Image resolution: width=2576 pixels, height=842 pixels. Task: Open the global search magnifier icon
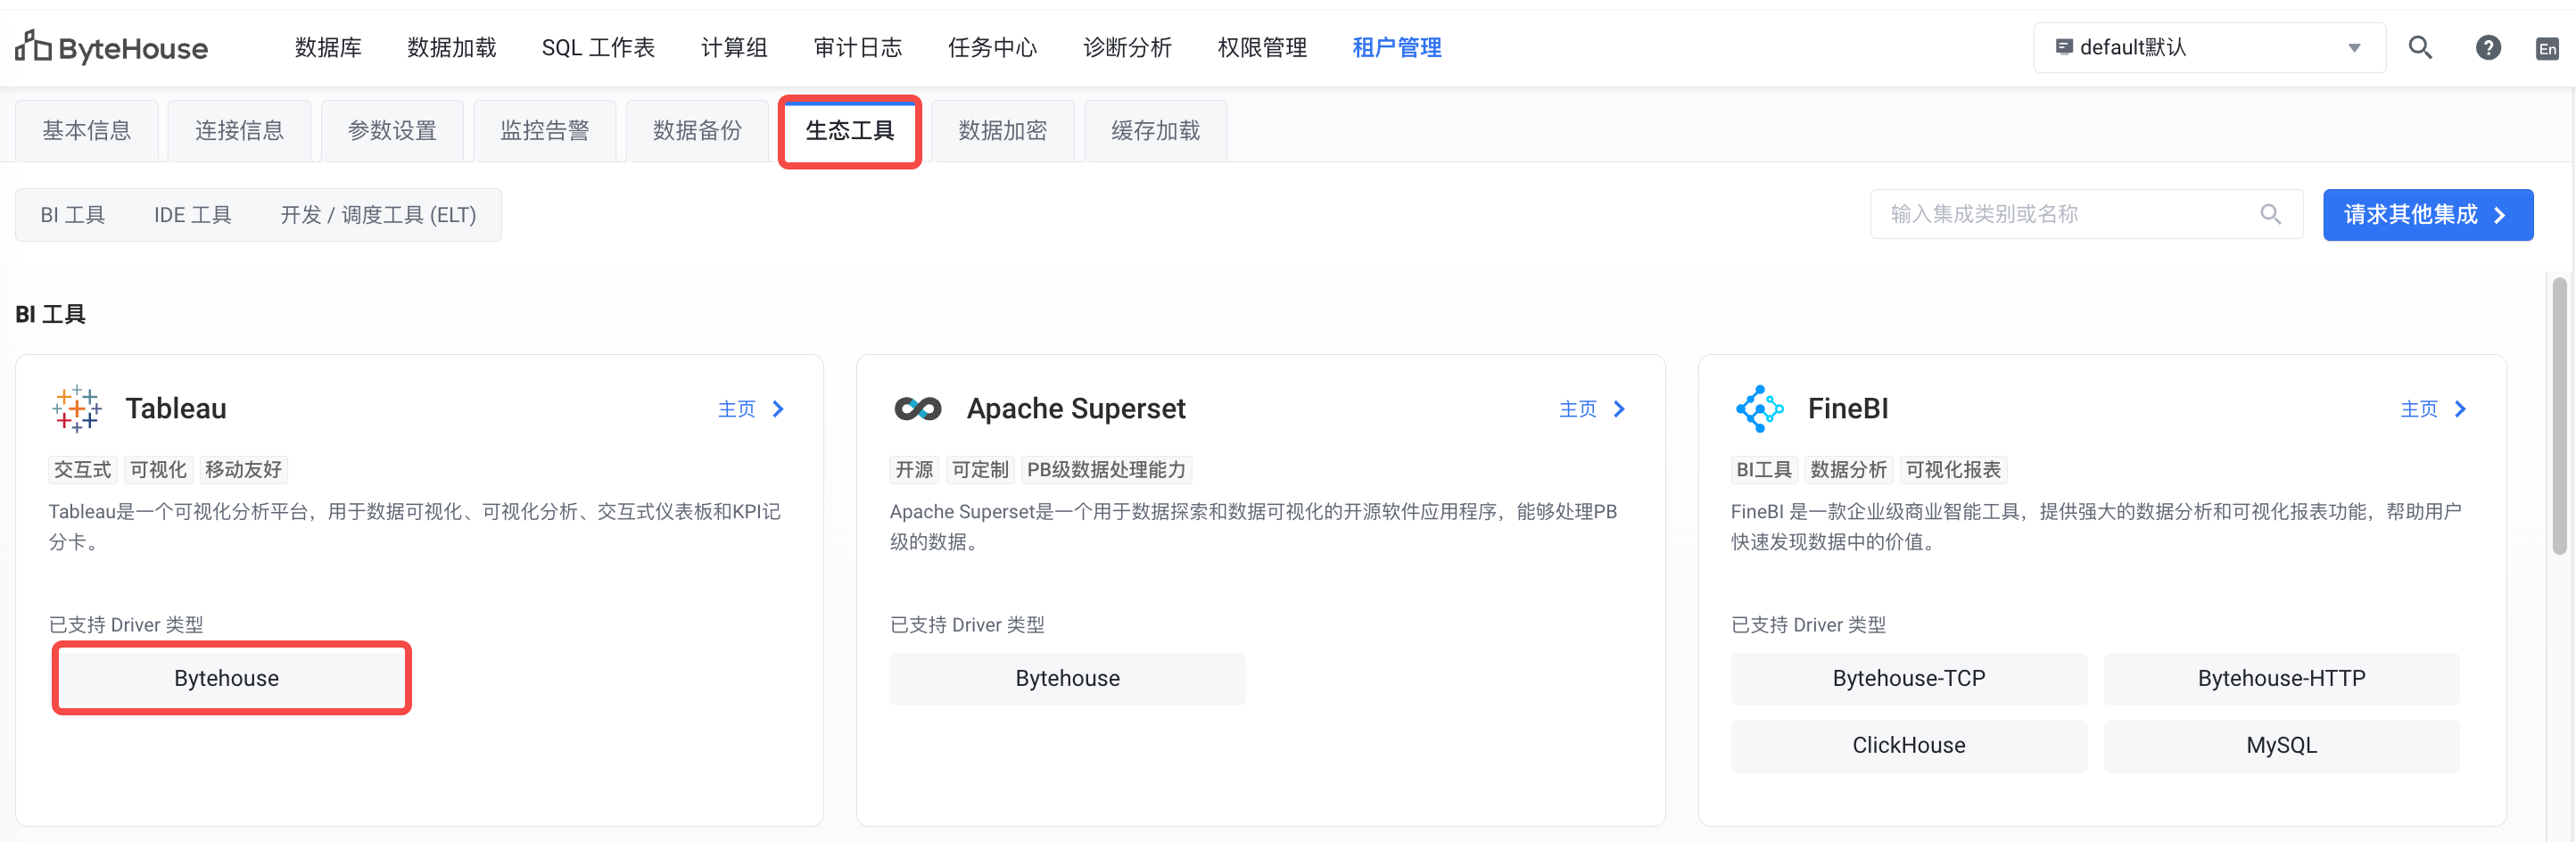(x=2420, y=47)
